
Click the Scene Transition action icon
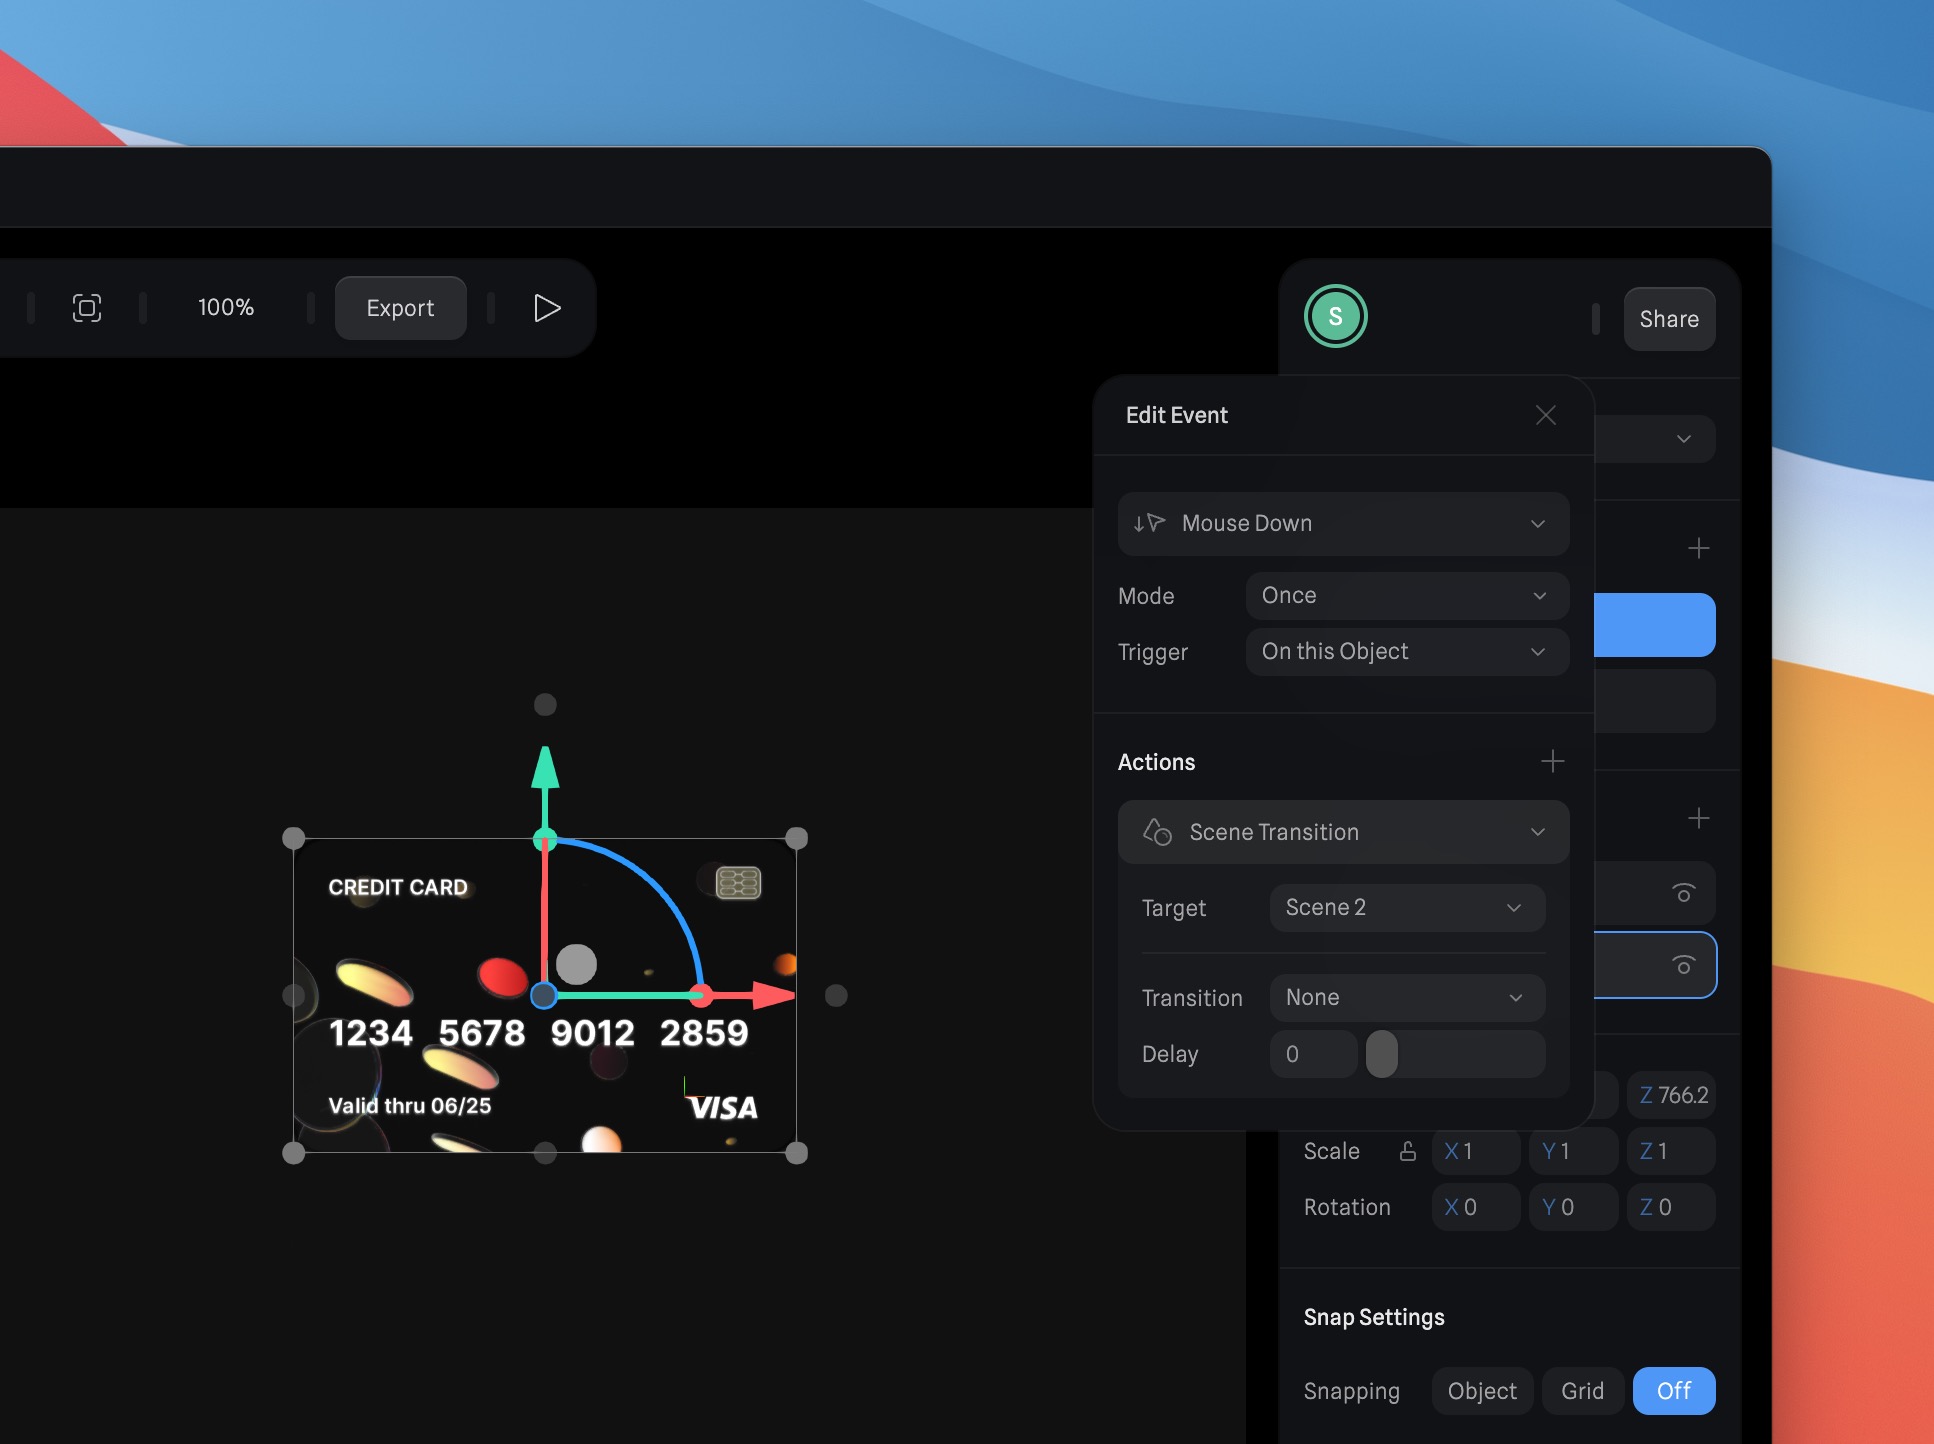click(1157, 831)
